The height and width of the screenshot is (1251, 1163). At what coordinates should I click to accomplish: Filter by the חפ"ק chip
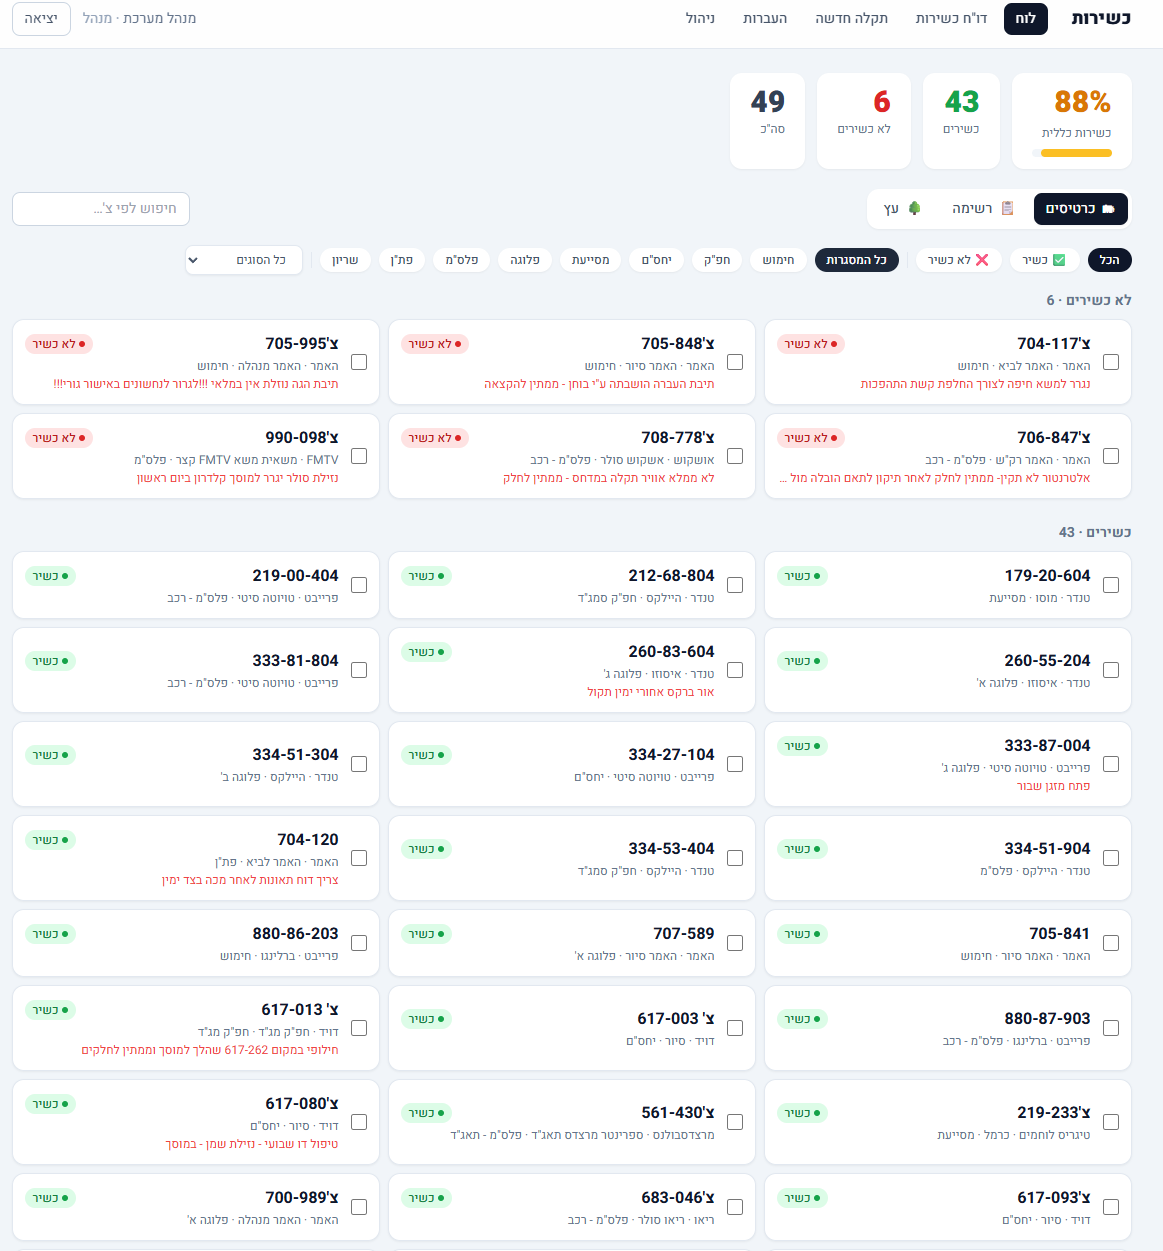[717, 260]
